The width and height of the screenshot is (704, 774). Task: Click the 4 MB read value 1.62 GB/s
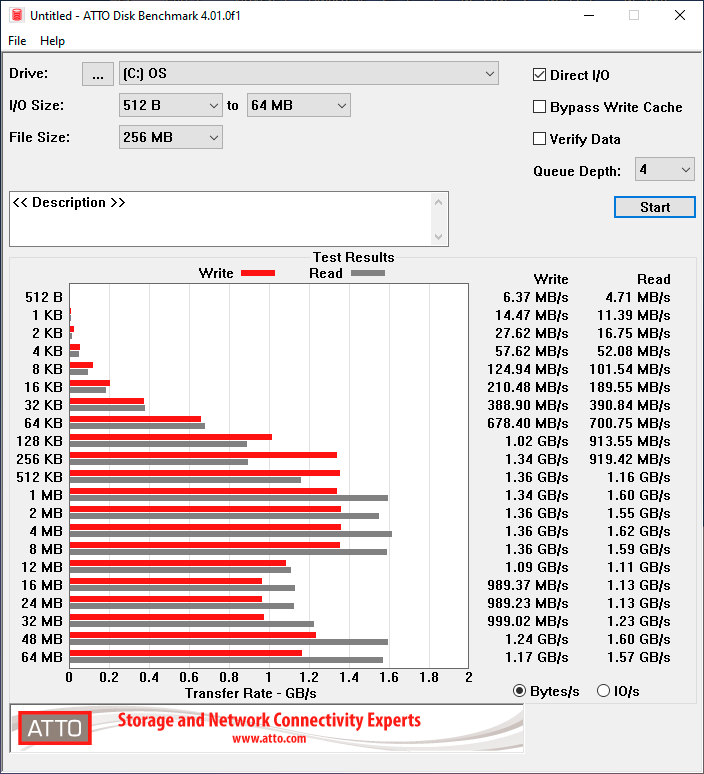pos(638,531)
